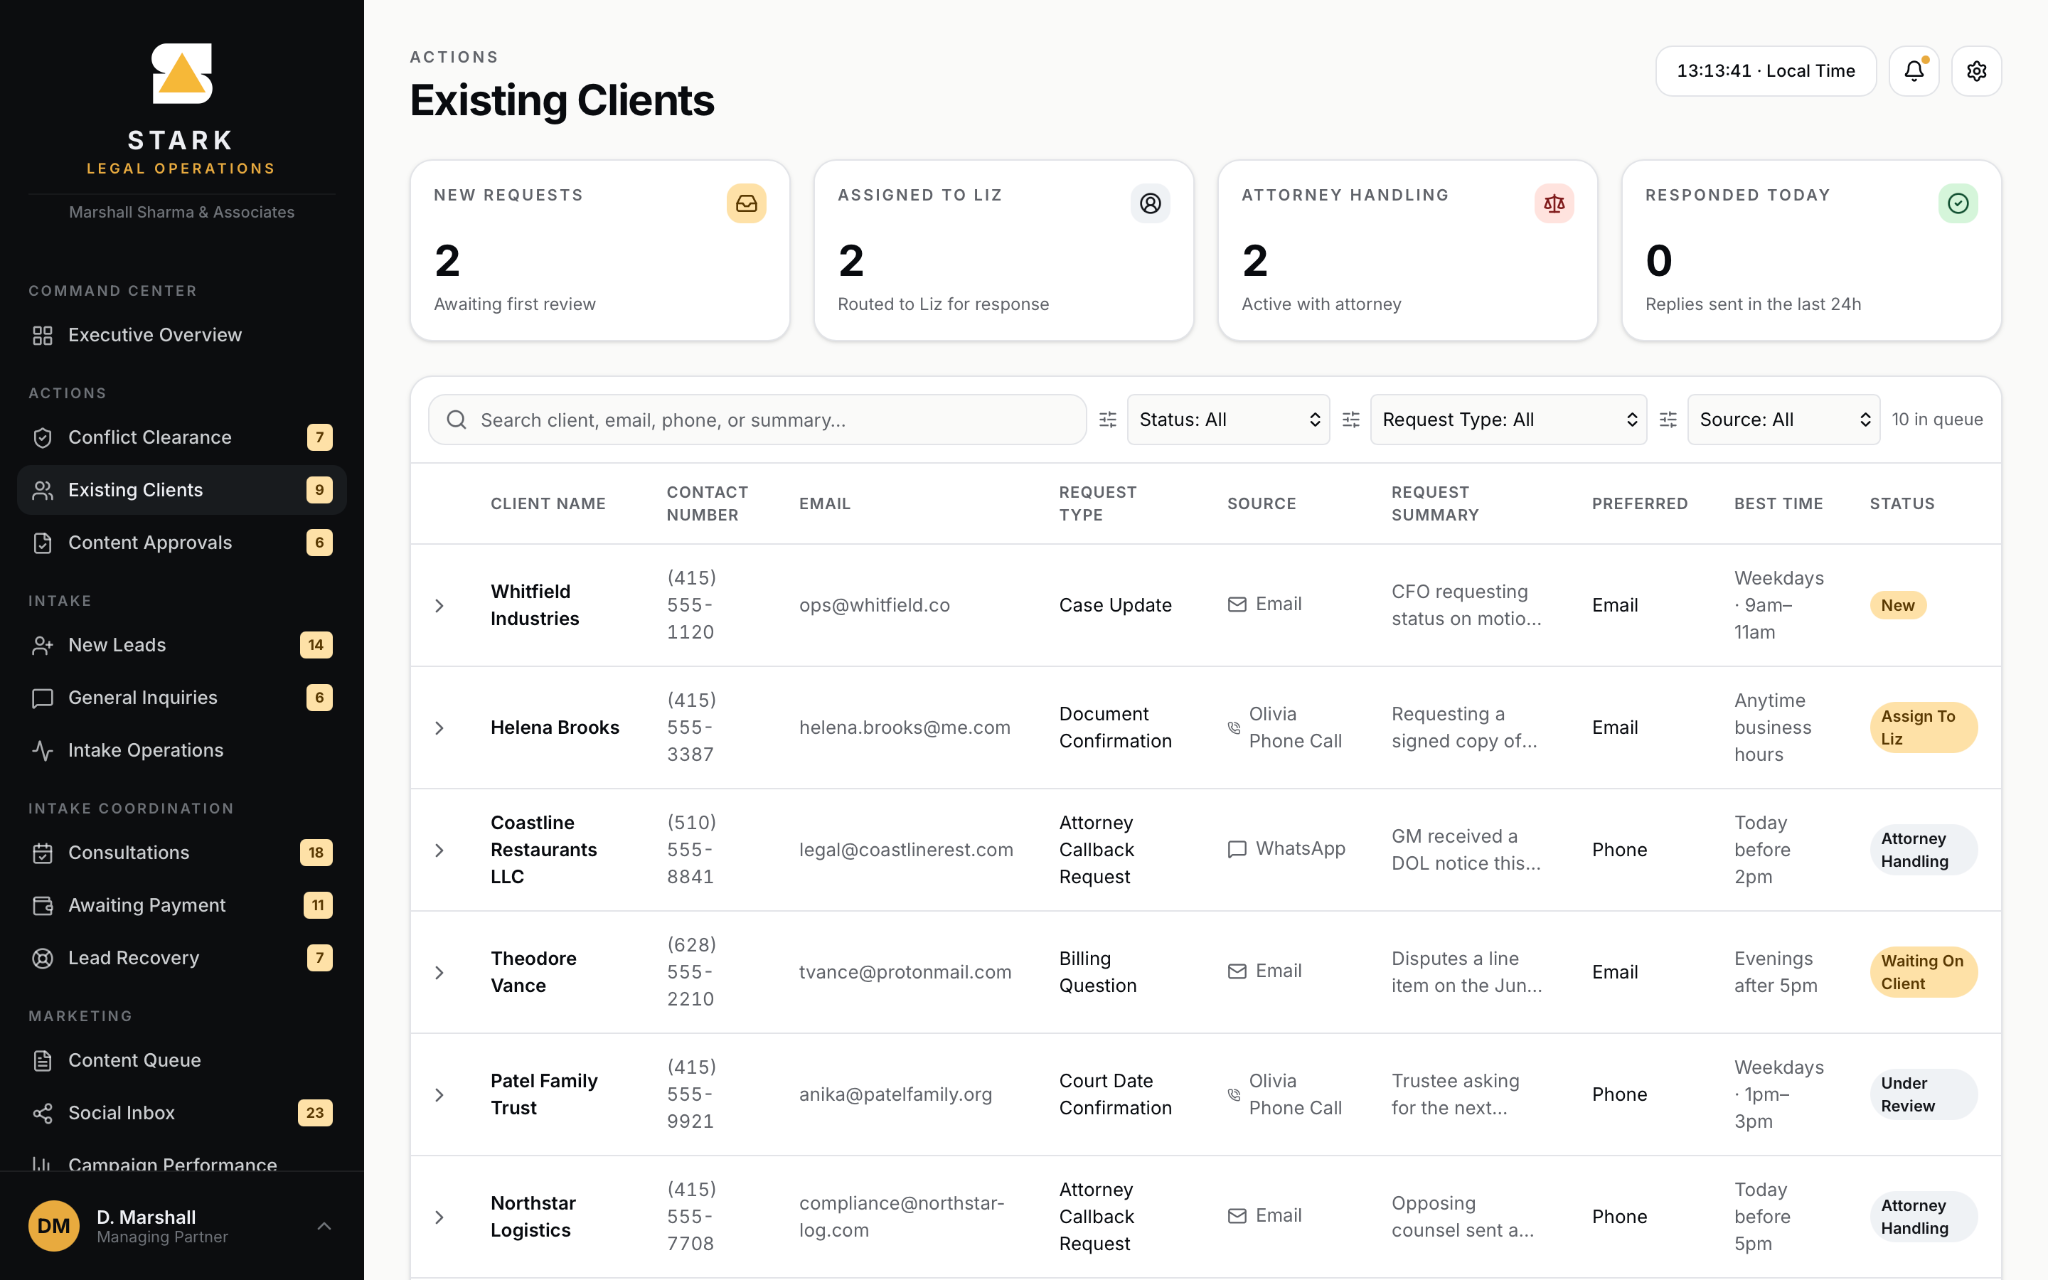Click the Content Queue file icon
Image resolution: width=2048 pixels, height=1280 pixels.
(42, 1060)
